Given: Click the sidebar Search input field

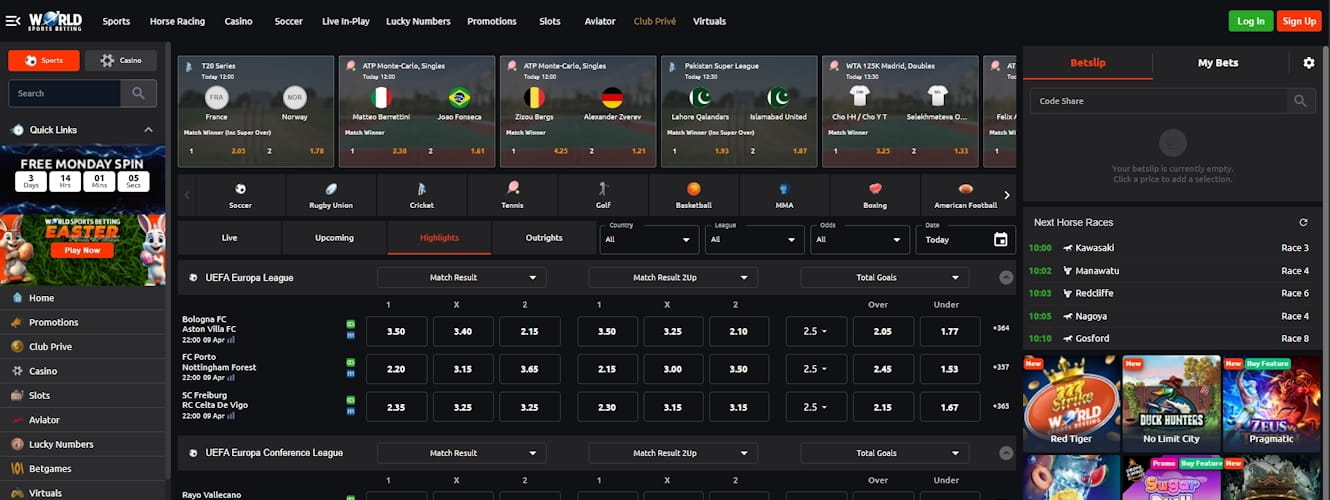Looking at the screenshot, I should click(x=65, y=93).
